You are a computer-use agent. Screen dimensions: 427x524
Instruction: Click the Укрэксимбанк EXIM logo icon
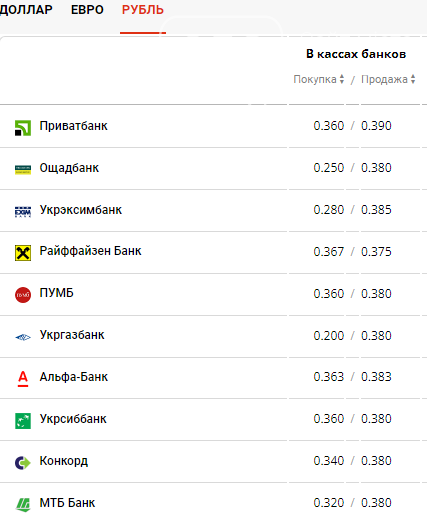click(23, 212)
